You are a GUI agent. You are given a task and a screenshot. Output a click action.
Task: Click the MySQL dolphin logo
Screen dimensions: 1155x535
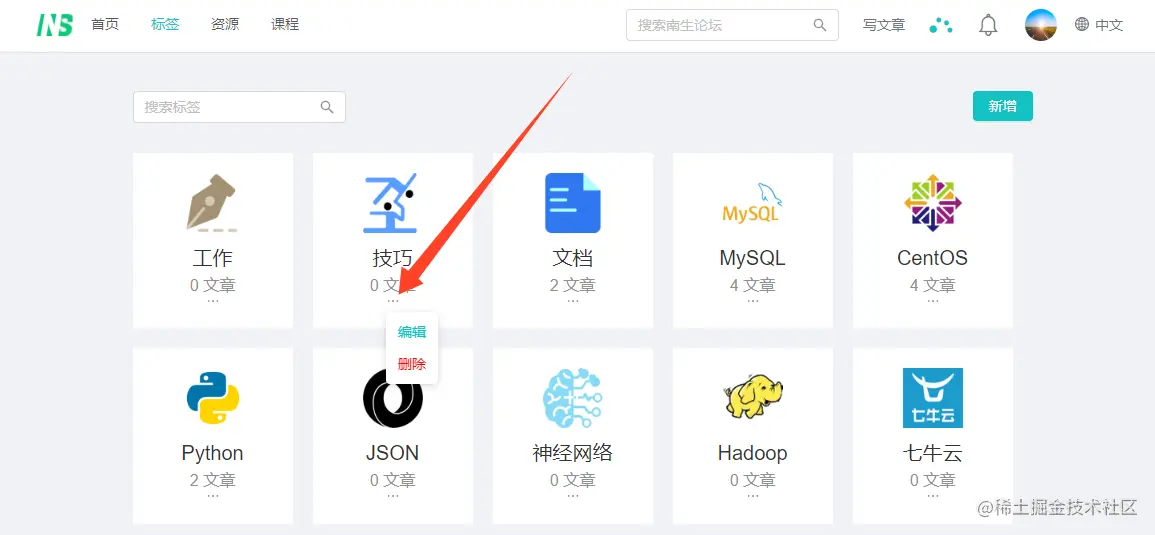click(x=752, y=203)
